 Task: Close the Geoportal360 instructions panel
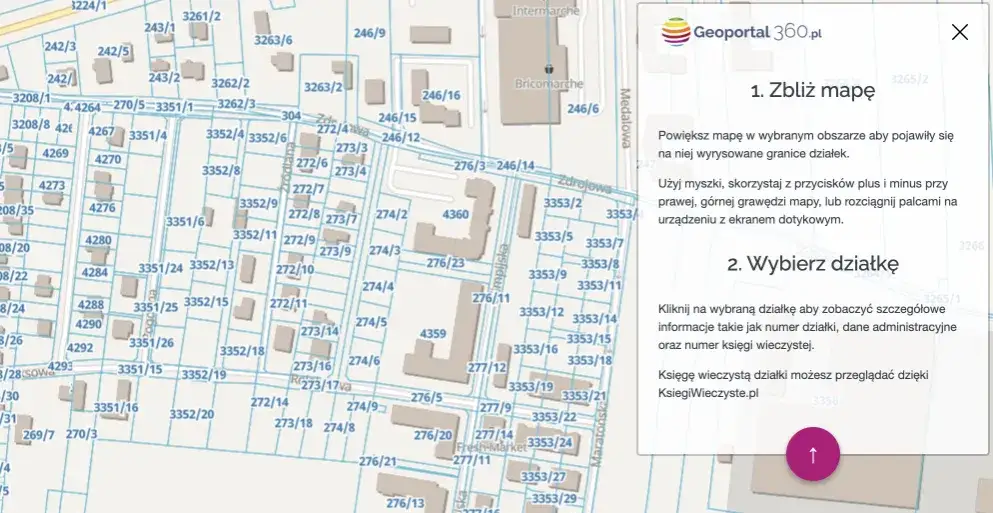coord(959,32)
